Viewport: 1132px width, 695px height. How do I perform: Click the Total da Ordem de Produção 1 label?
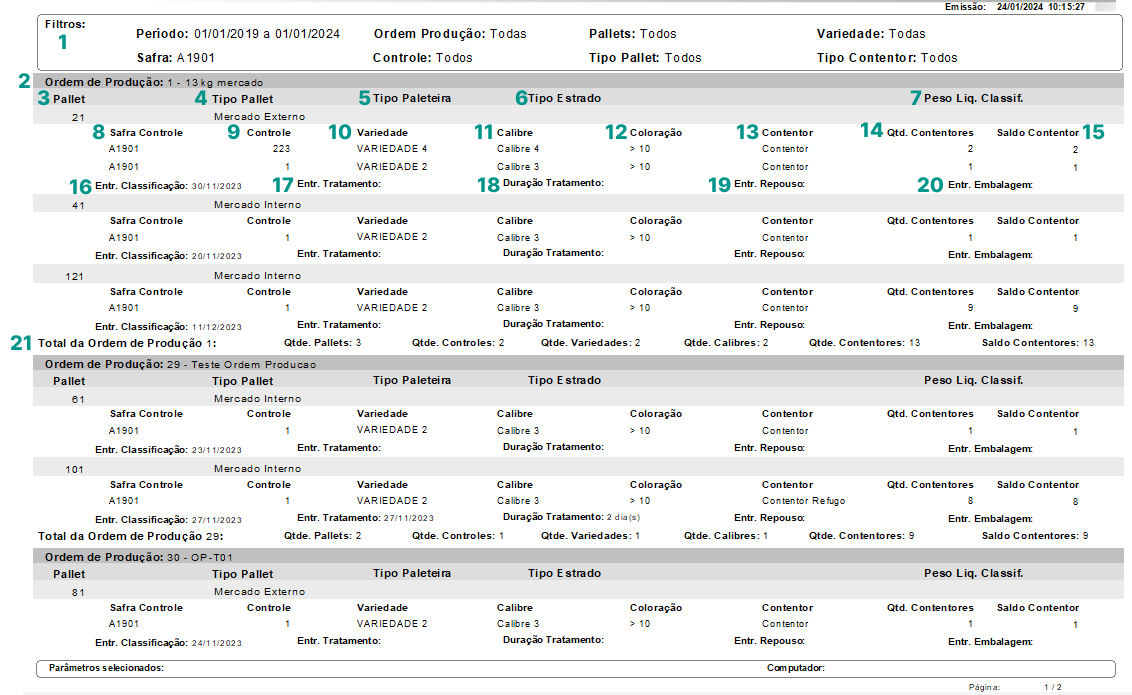[127, 342]
